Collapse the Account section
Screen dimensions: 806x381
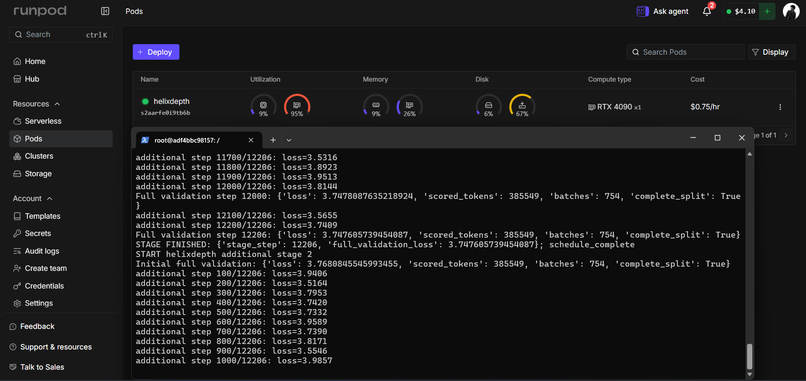33,198
